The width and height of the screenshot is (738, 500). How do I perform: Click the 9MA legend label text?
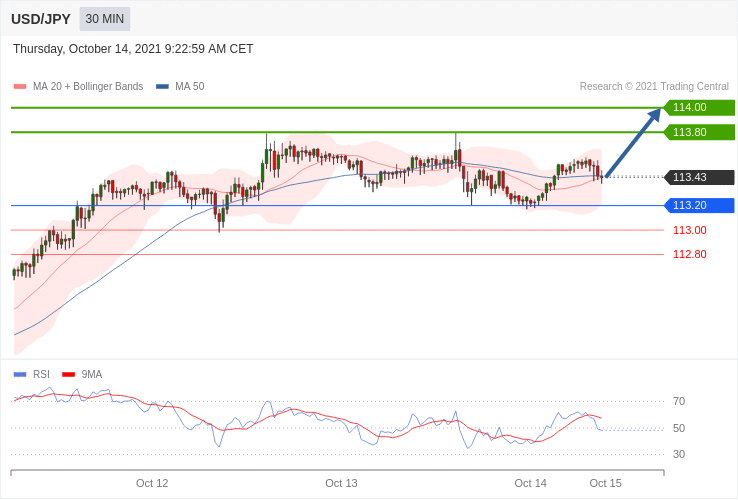[x=92, y=375]
